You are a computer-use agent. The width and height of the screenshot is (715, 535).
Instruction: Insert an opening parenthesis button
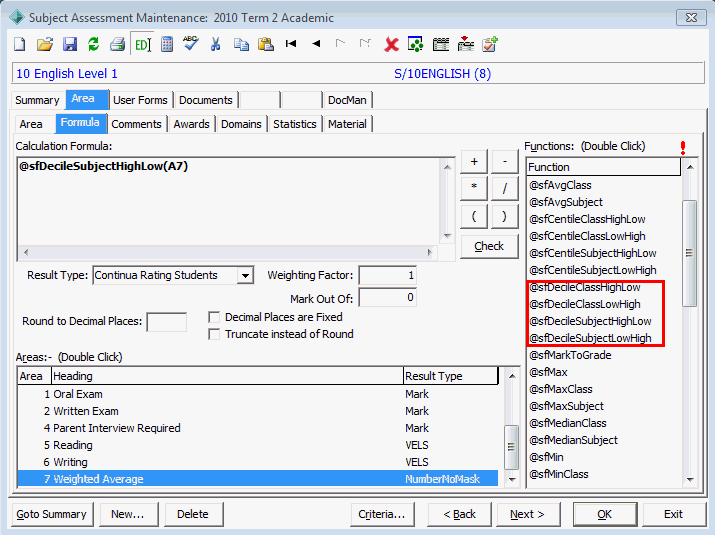[x=474, y=216]
